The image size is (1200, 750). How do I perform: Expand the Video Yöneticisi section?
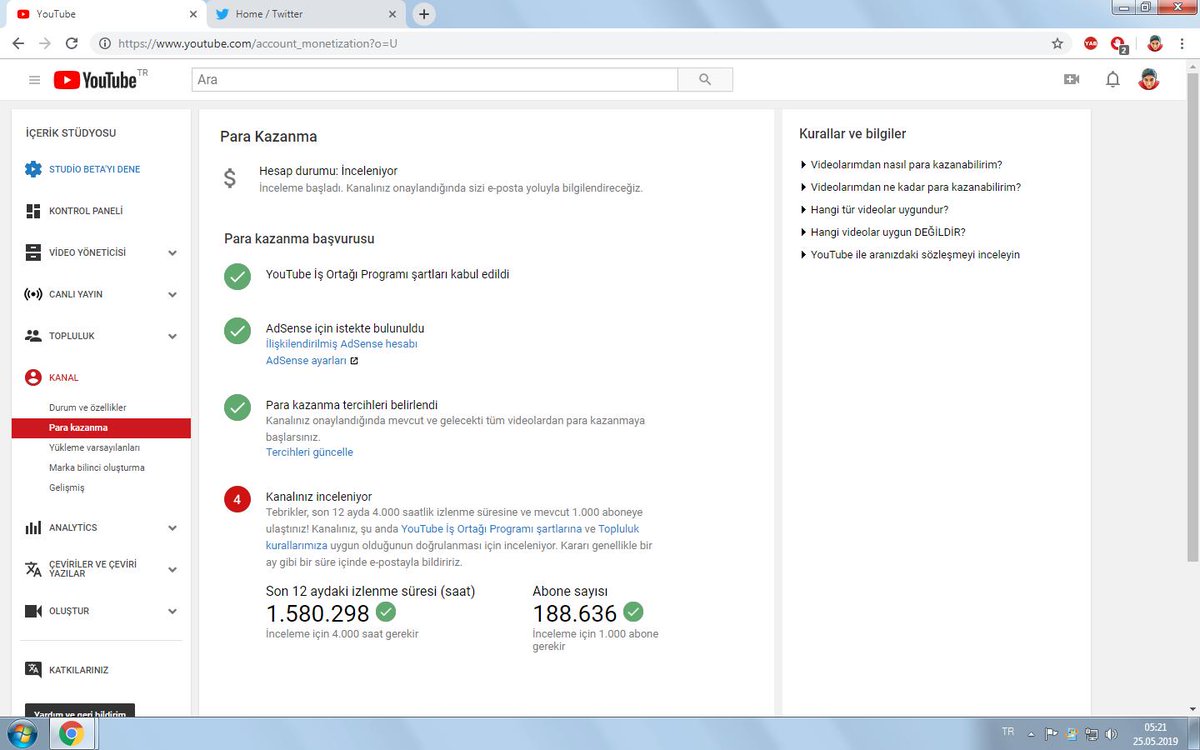coord(173,253)
